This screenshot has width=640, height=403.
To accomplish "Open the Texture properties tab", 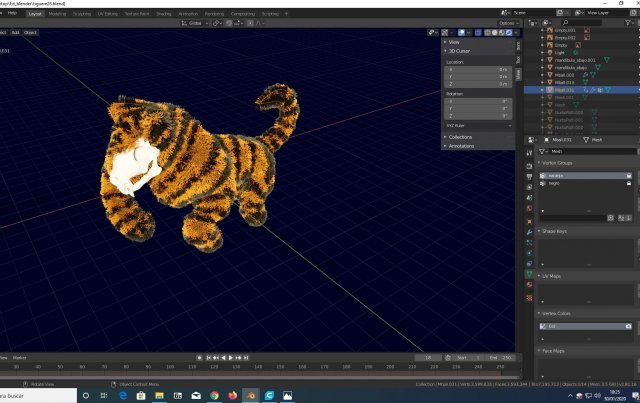I will (529, 298).
